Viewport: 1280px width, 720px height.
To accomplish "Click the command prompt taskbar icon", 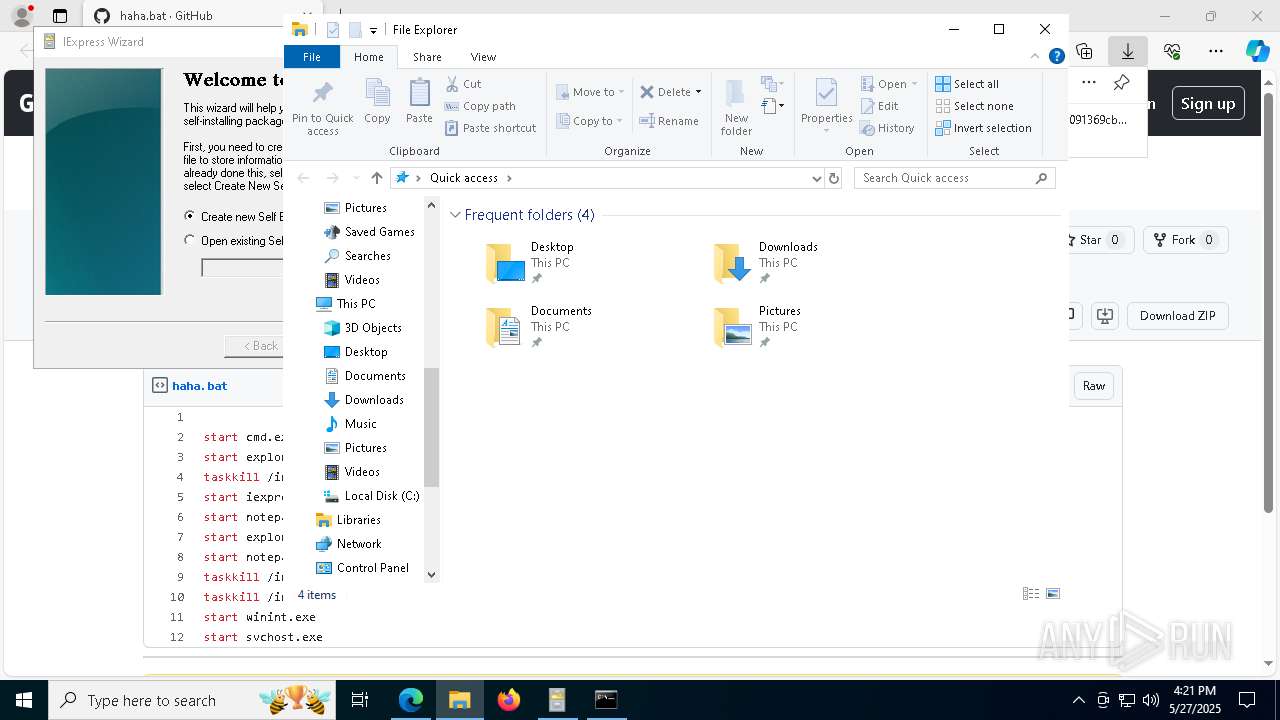I will (x=606, y=700).
